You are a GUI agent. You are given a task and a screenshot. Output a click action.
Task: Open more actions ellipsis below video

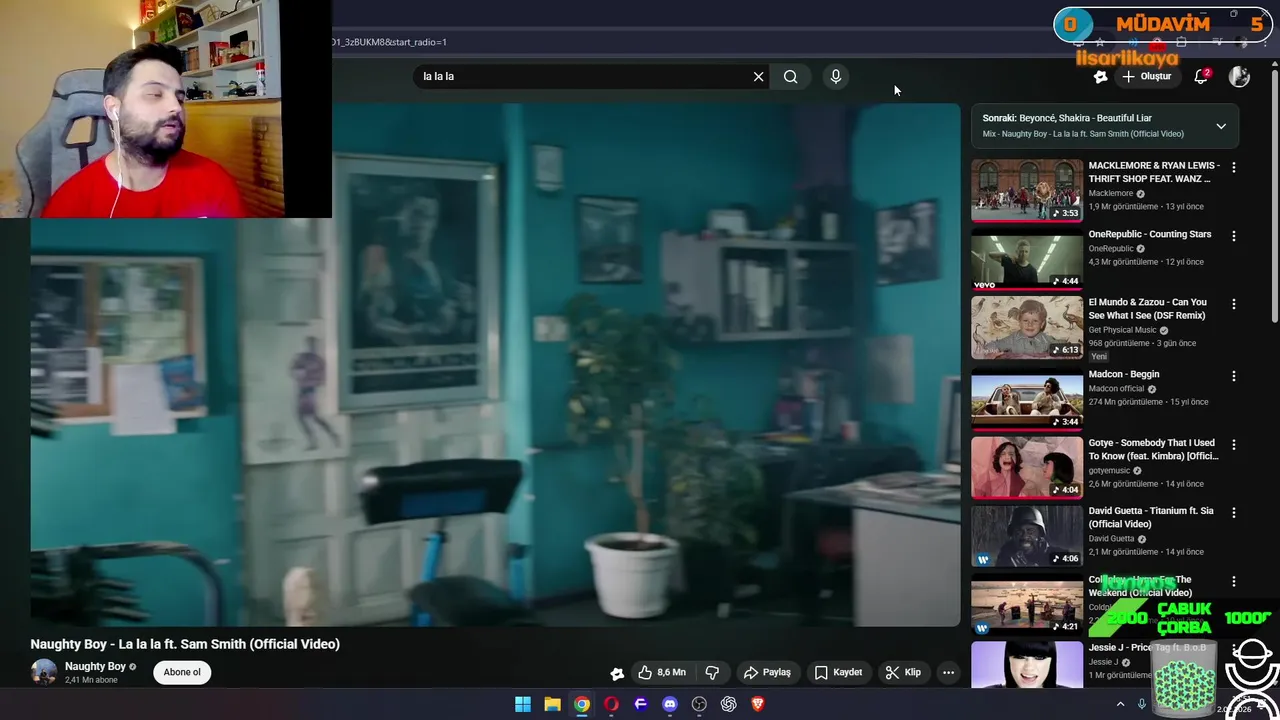click(948, 672)
